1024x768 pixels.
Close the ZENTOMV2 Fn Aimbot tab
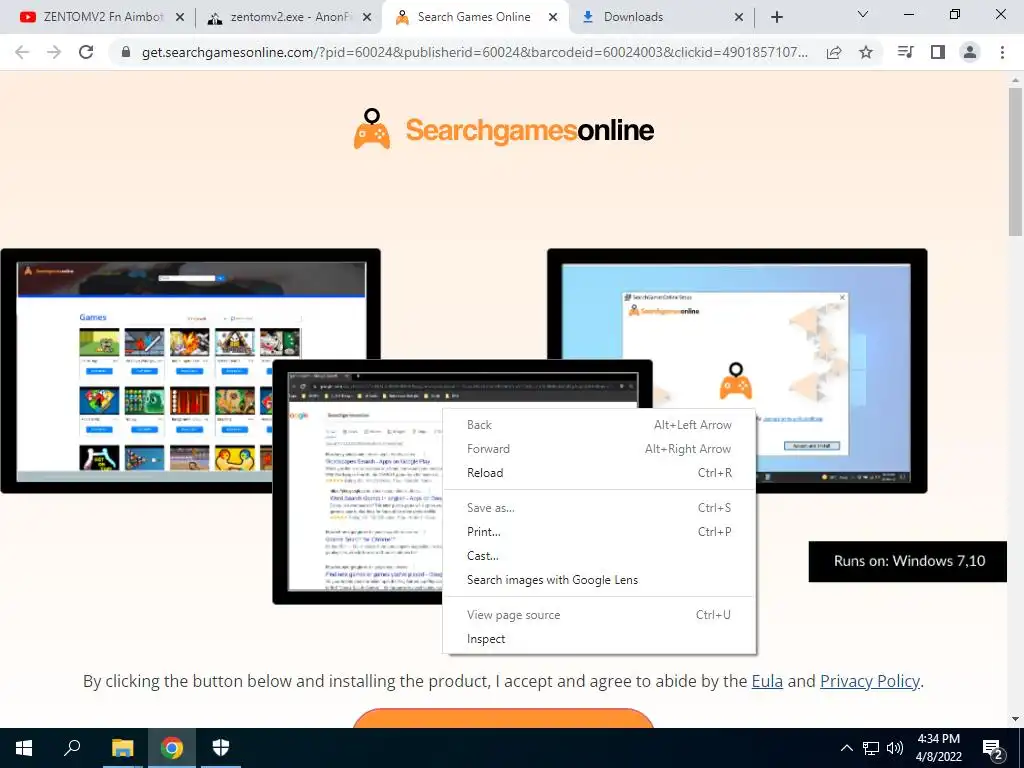pos(180,18)
